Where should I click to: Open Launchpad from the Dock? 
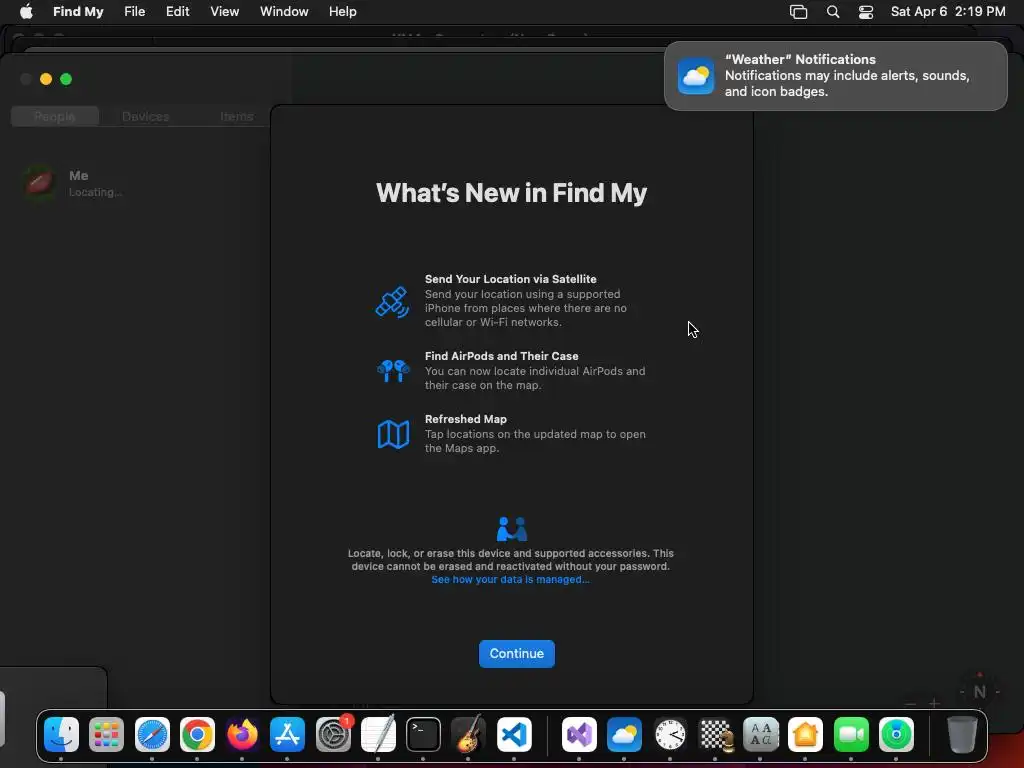pyautogui.click(x=106, y=735)
